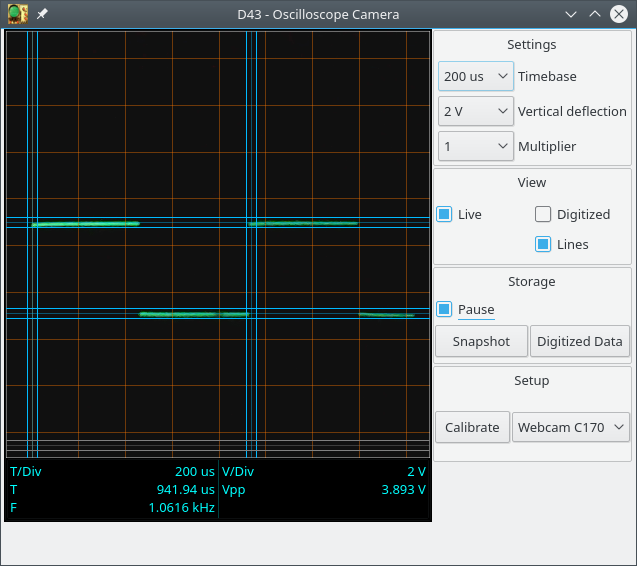Click the View group heading

[531, 182]
